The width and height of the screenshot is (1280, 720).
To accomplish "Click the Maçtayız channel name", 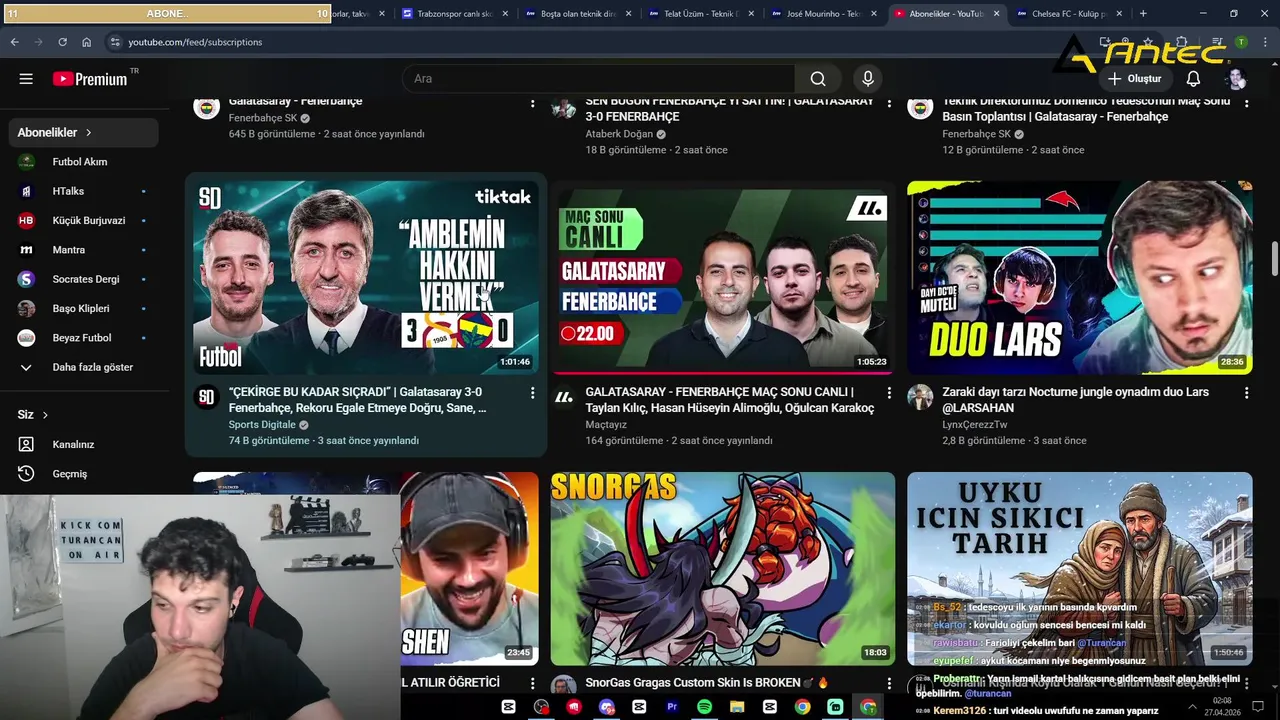I will point(606,424).
